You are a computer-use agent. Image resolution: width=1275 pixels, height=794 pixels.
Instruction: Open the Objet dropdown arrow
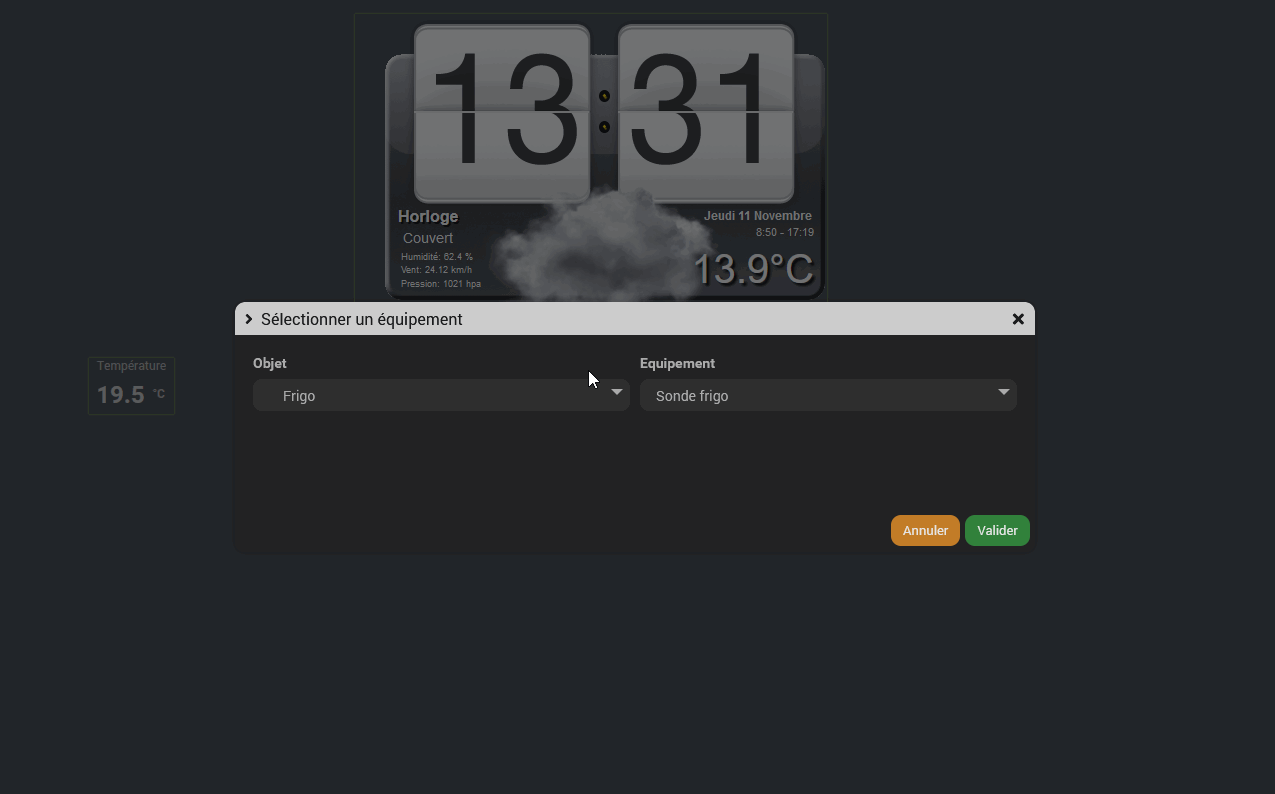[617, 392]
